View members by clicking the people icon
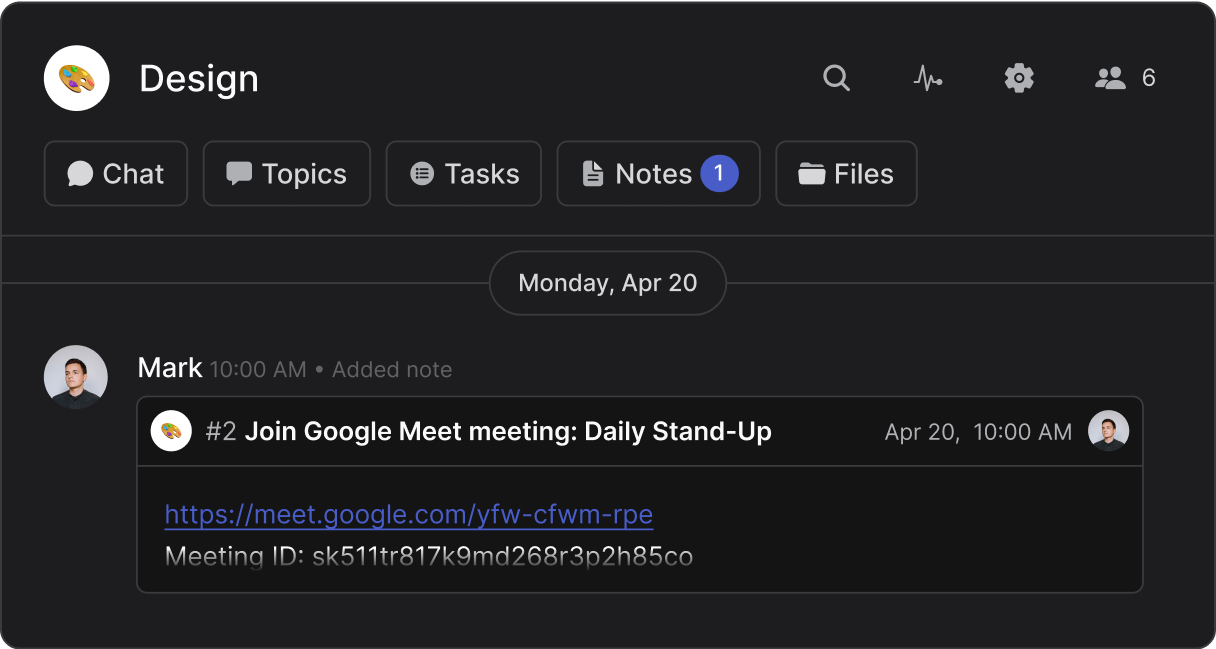The width and height of the screenshot is (1216, 649). click(1110, 78)
